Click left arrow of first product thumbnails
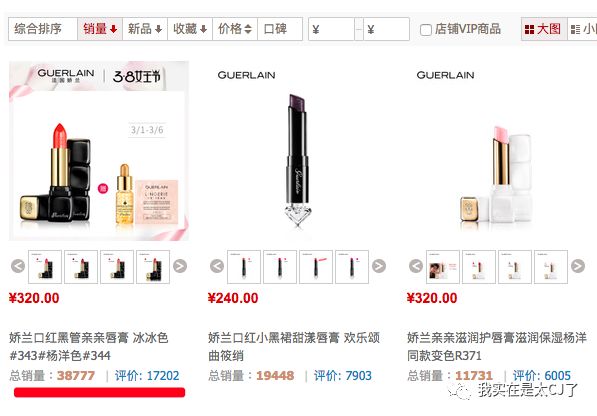Screen dimensions: 597x416 18,266
